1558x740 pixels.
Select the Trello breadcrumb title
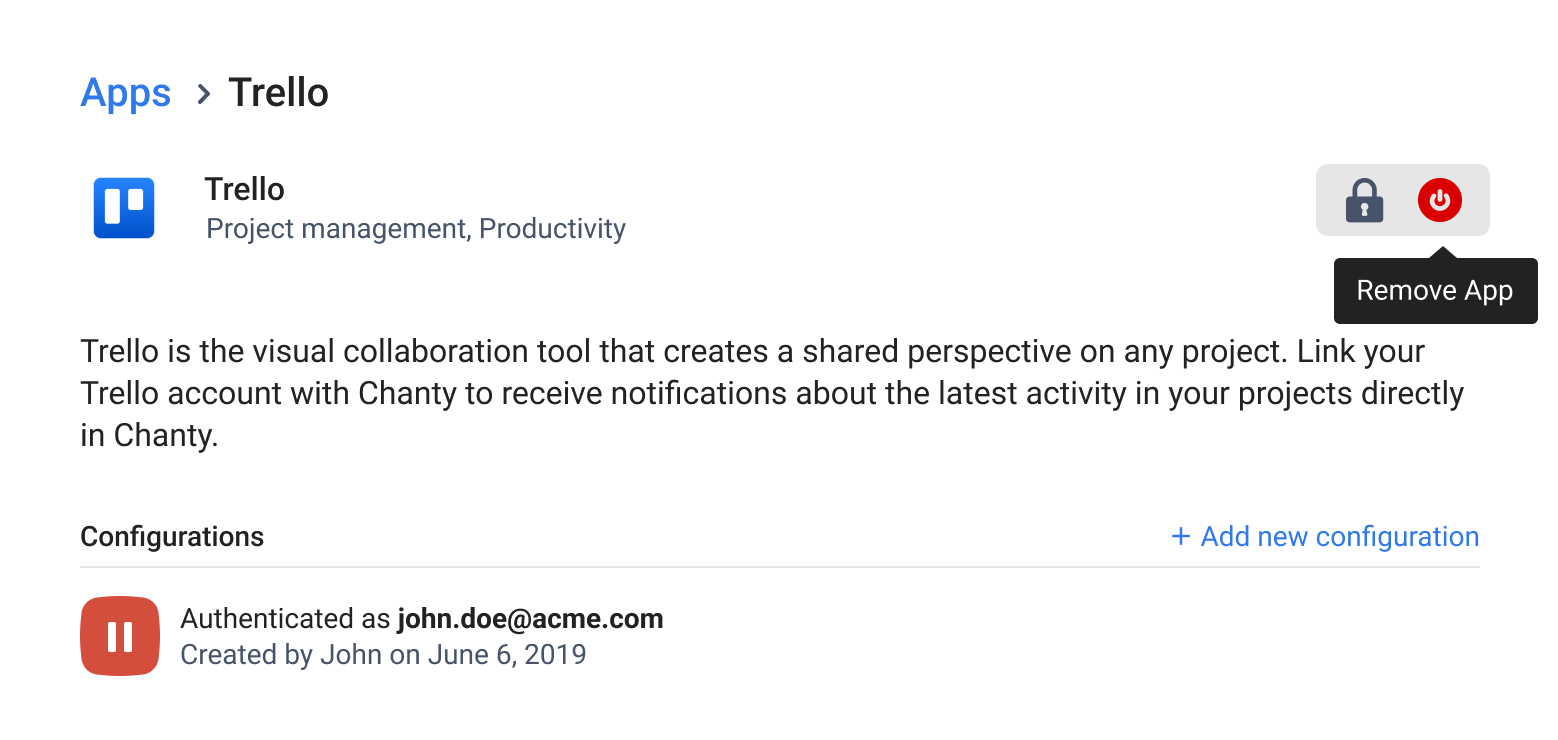pyautogui.click(x=279, y=93)
